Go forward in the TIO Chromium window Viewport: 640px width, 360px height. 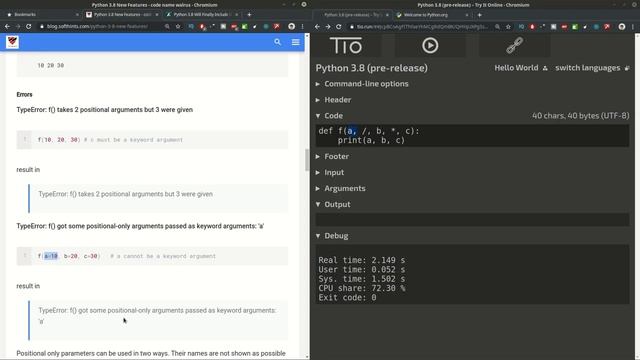[x=328, y=27]
